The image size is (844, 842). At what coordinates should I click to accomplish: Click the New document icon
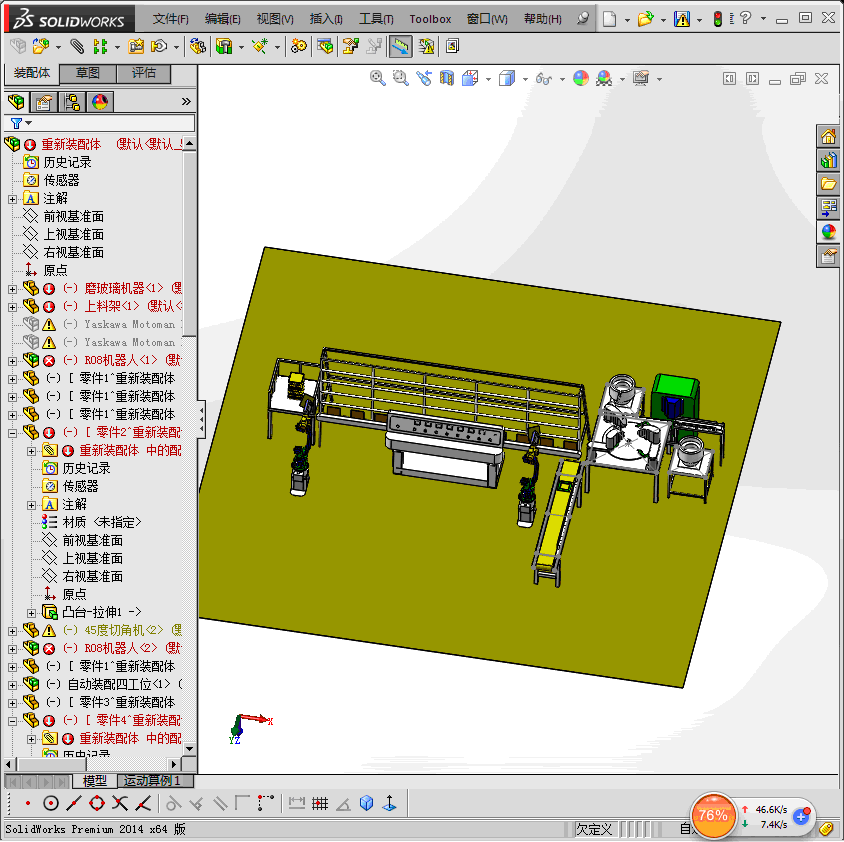click(609, 19)
